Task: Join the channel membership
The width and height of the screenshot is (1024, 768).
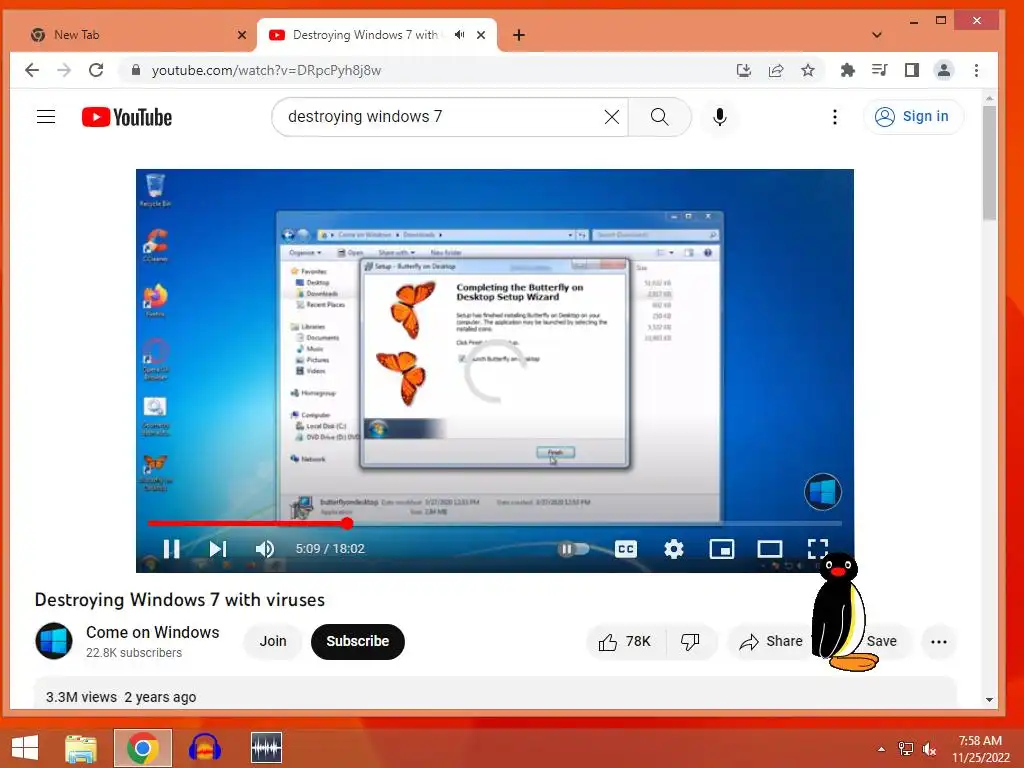Action: click(x=273, y=641)
